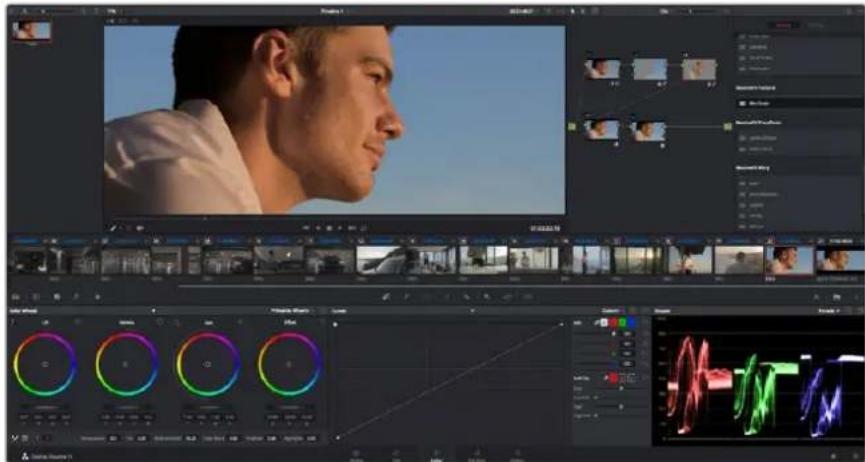Open the Color Match palette icon
865x462 pixels.
point(36,297)
